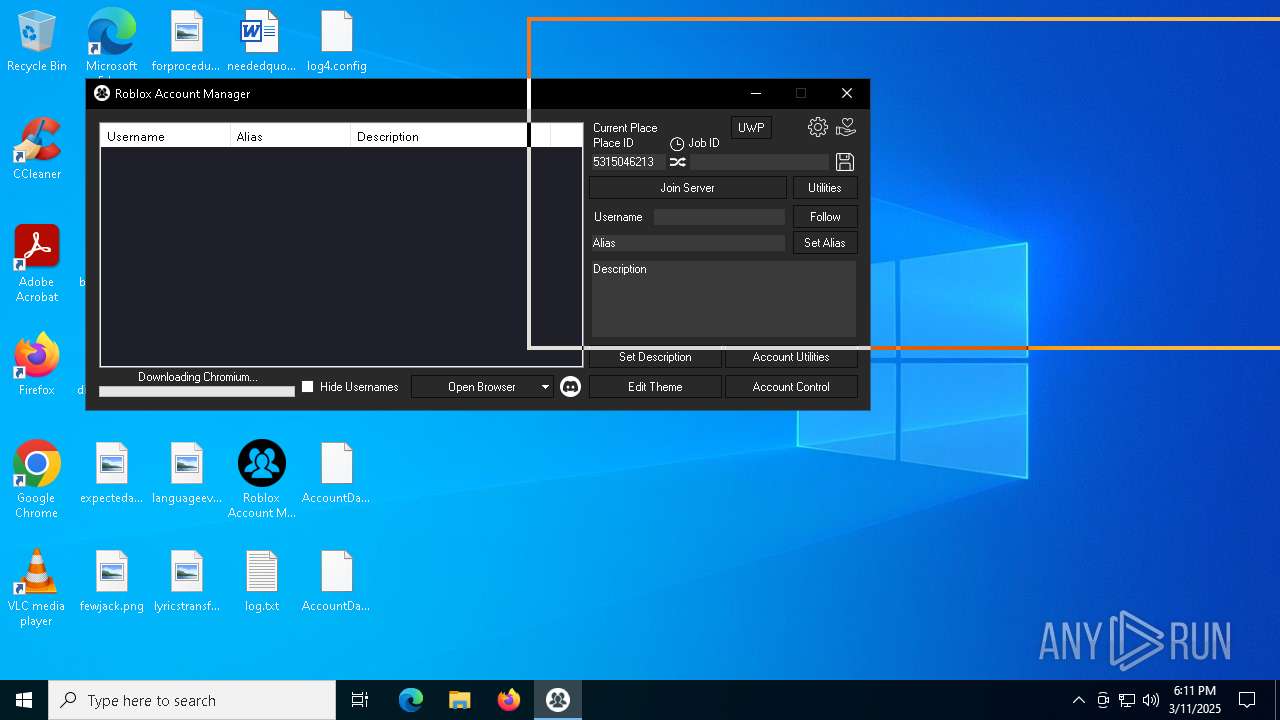
Task: Select the log4.config file icon
Action: (x=337, y=42)
